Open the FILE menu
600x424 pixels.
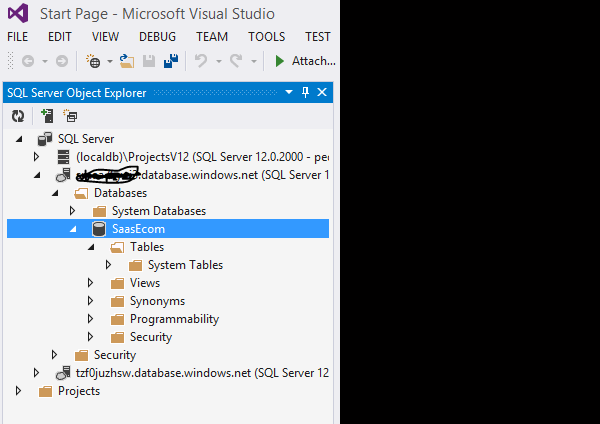[18, 37]
